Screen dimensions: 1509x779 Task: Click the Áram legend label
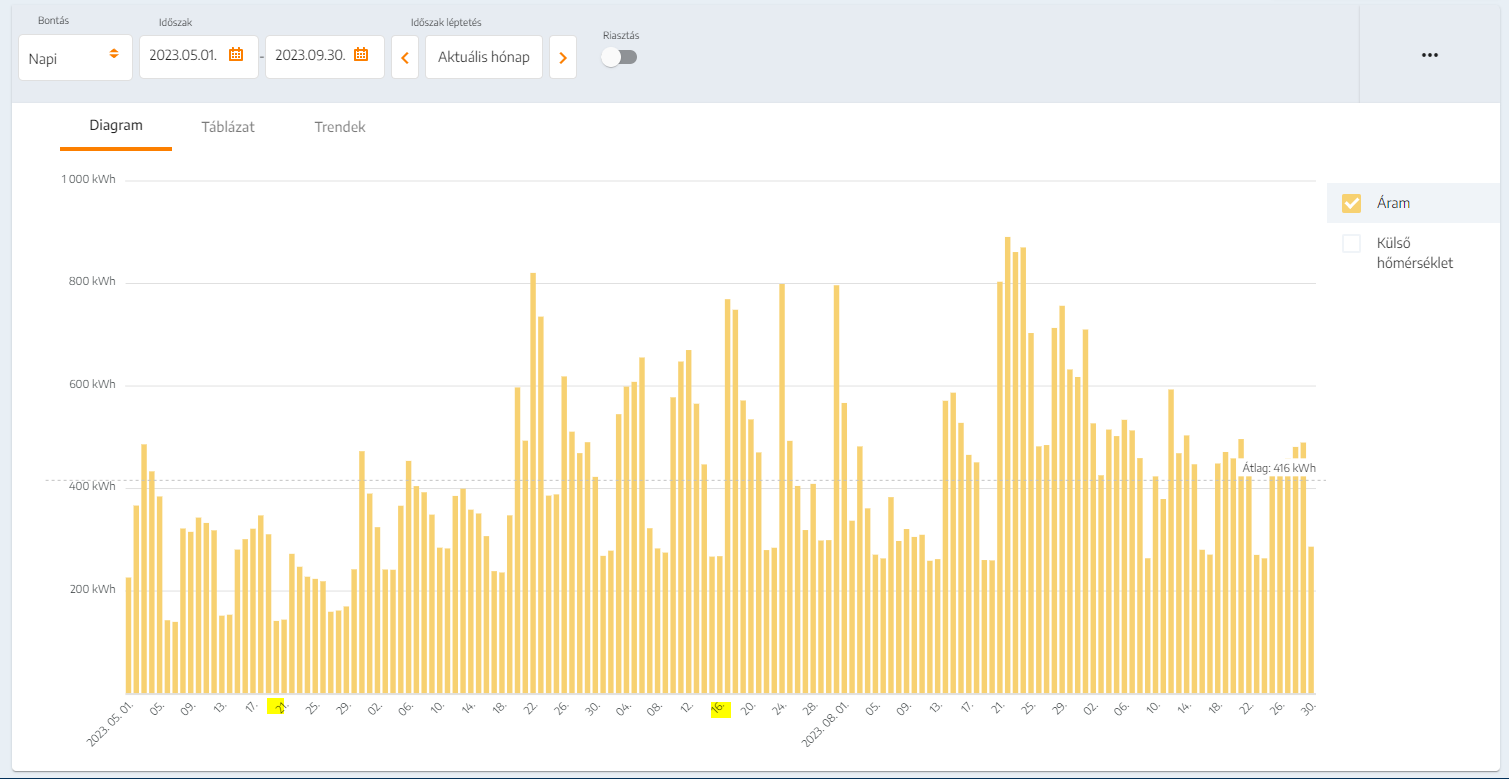1393,203
